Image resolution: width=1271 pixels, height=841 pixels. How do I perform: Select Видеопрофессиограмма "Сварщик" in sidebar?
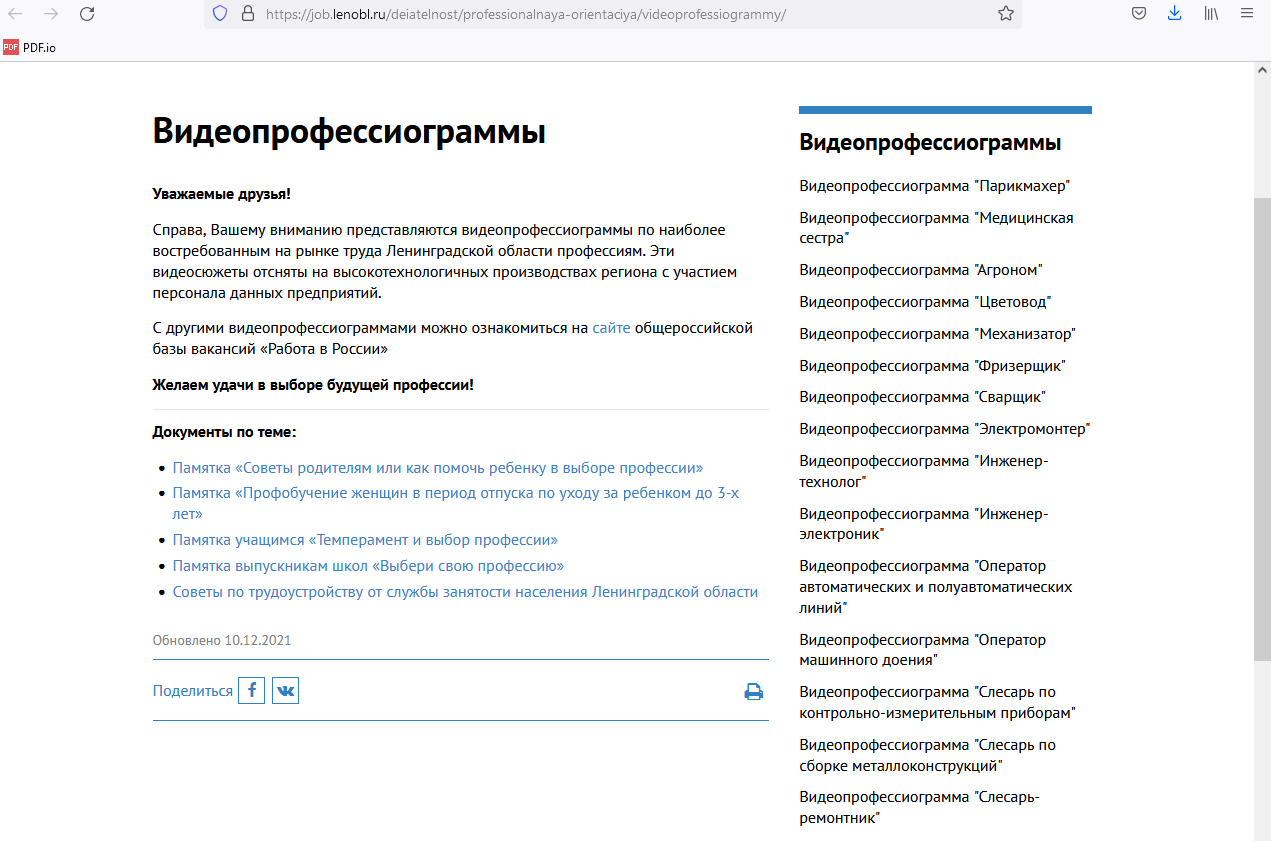[922, 397]
